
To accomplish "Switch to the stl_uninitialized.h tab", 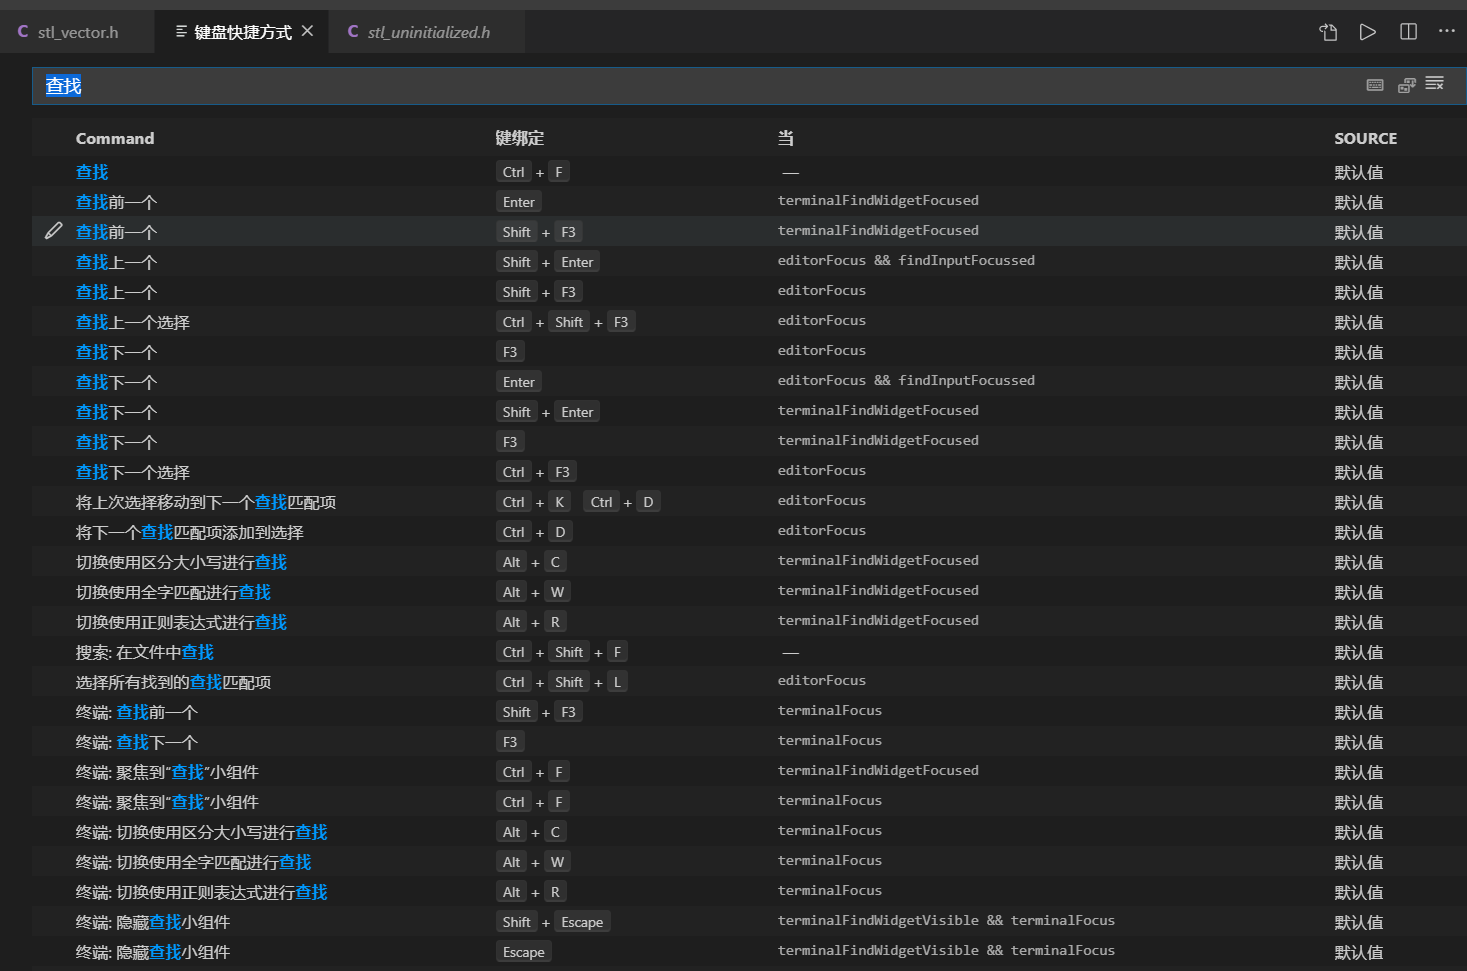I will coord(430,31).
